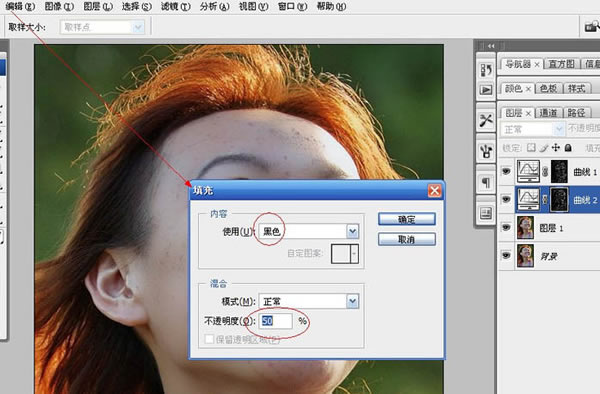Click the lock position move icon
Viewport: 600px width, 394px height.
556,148
